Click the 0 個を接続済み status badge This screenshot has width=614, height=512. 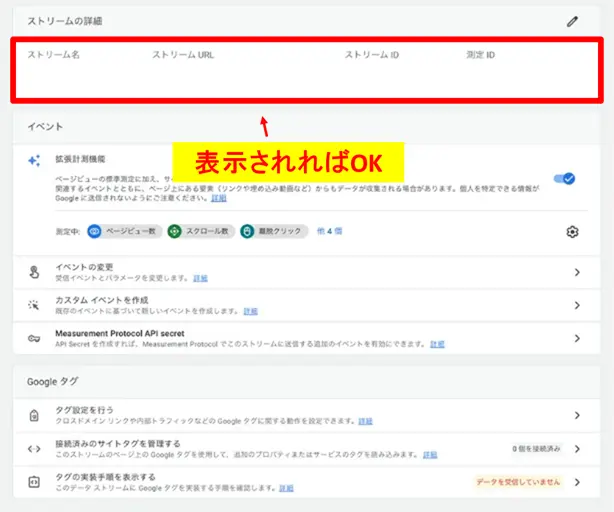(536, 449)
